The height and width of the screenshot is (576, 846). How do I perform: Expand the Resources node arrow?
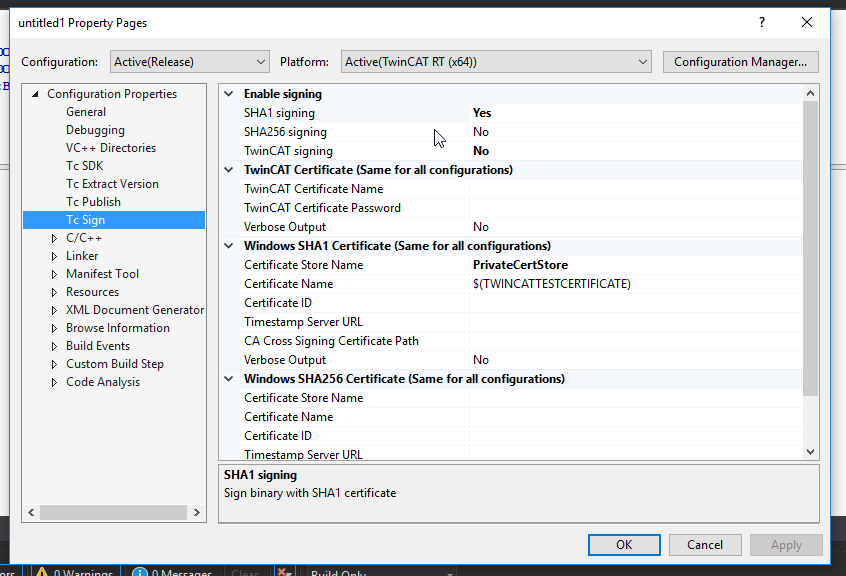click(54, 292)
